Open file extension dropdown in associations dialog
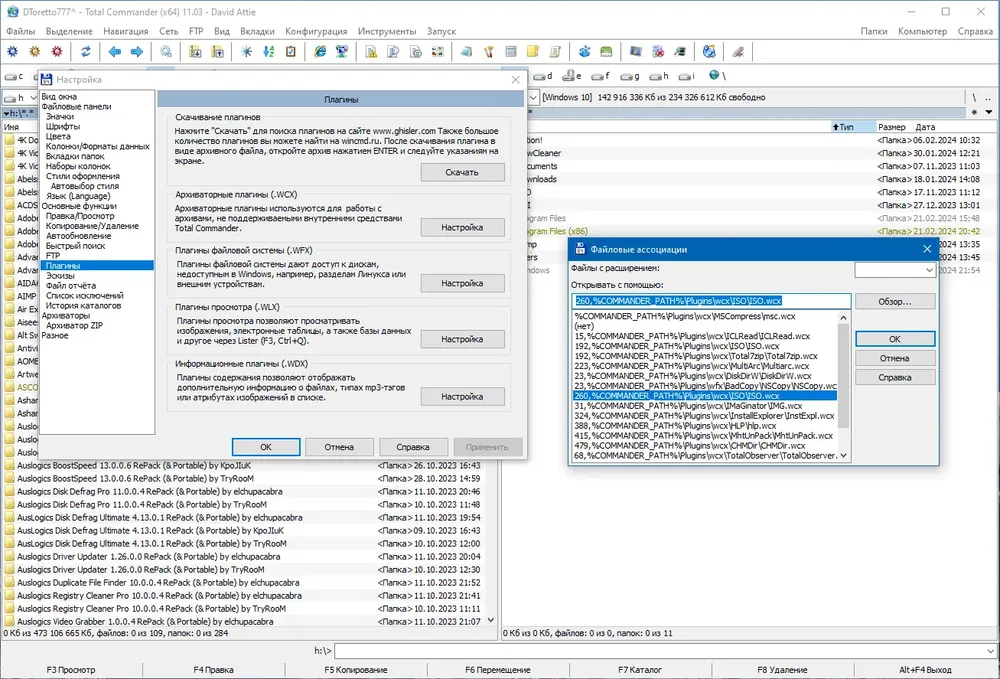Image resolution: width=1000 pixels, height=679 pixels. pos(895,270)
